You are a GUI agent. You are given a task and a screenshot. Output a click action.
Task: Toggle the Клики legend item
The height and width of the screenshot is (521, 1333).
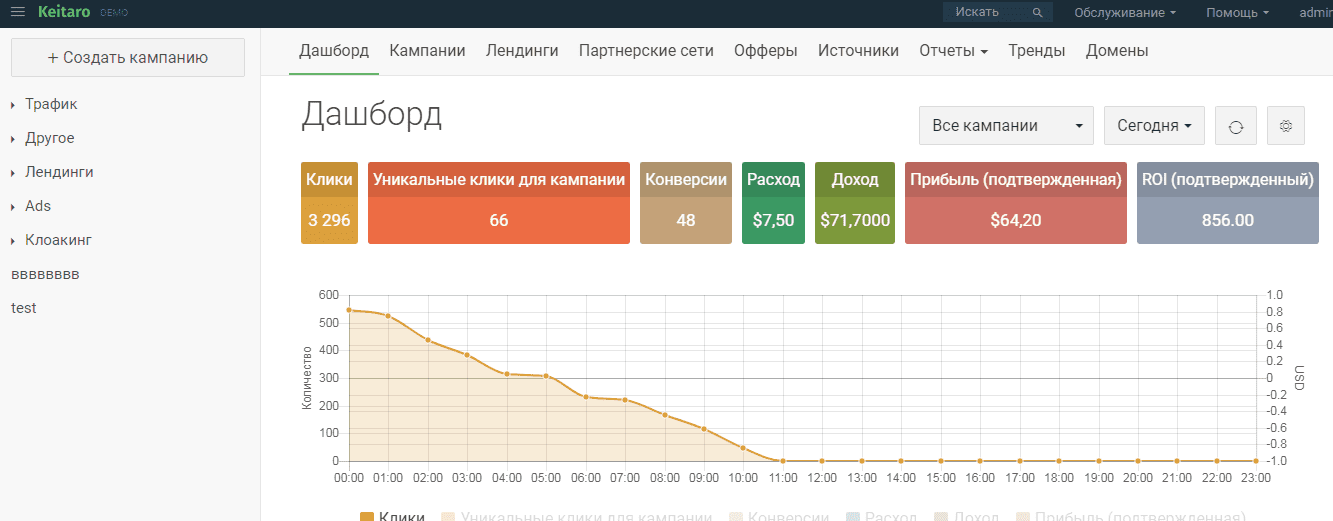392,516
